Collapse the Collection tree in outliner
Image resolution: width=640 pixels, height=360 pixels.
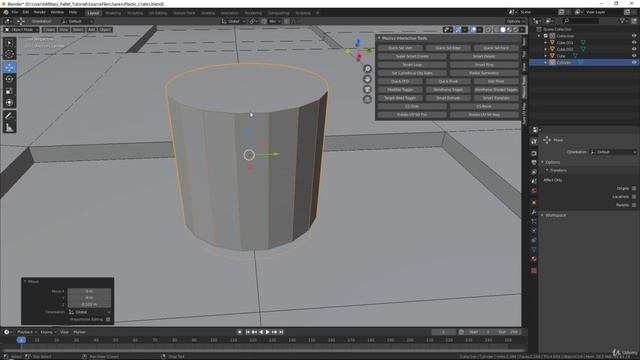click(539, 36)
